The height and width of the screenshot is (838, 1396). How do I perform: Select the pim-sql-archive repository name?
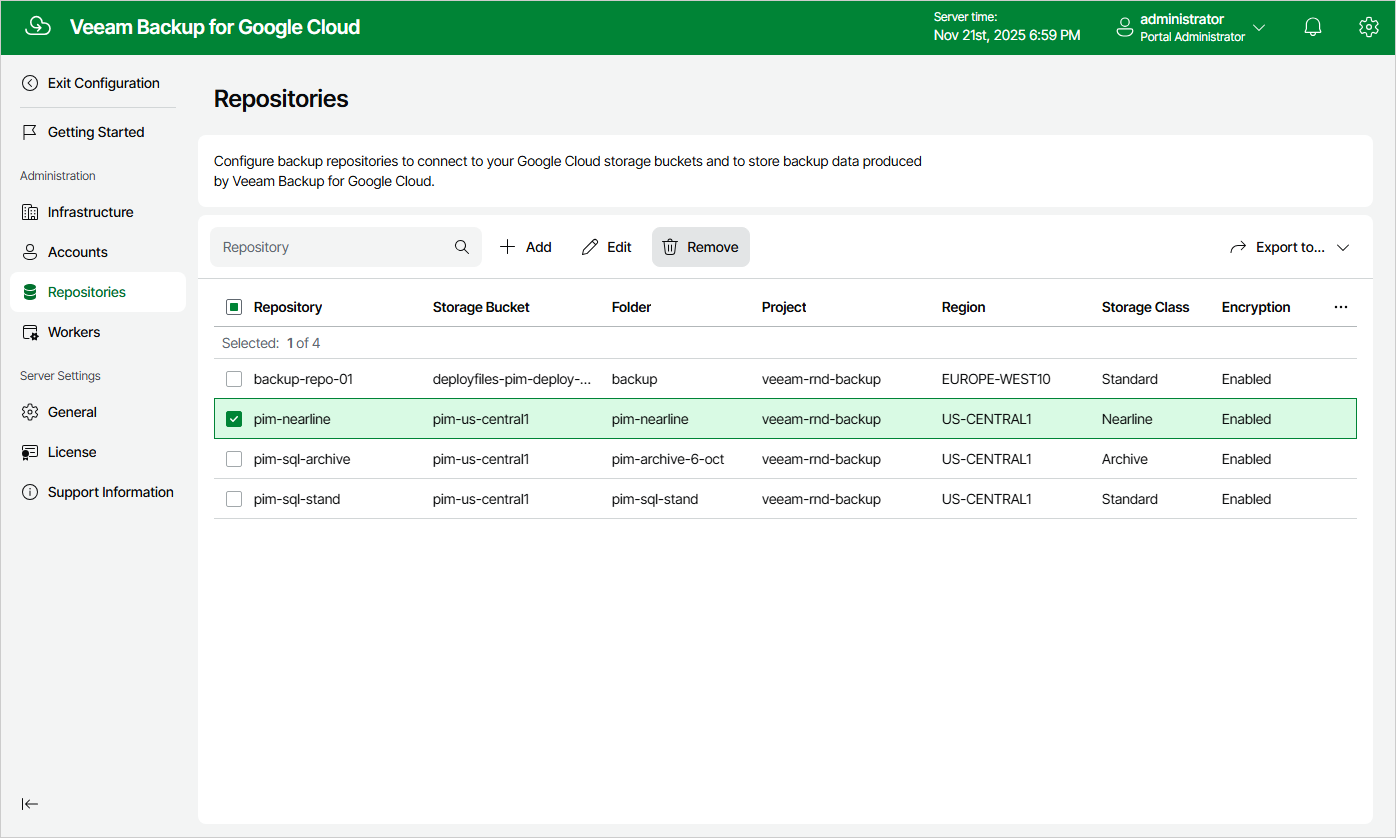(x=302, y=459)
